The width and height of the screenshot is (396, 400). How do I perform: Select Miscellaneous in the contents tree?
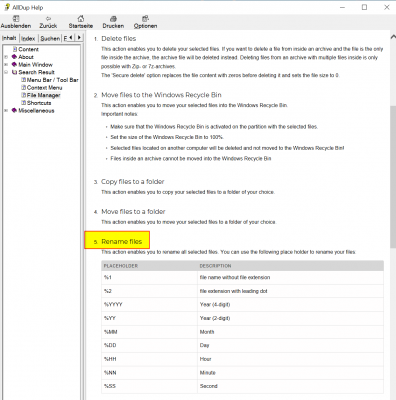(36, 110)
